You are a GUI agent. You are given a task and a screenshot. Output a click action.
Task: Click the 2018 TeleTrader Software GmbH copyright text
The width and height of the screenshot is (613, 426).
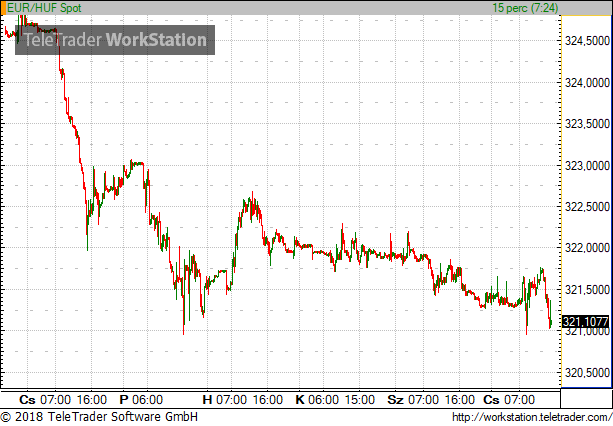pyautogui.click(x=99, y=417)
